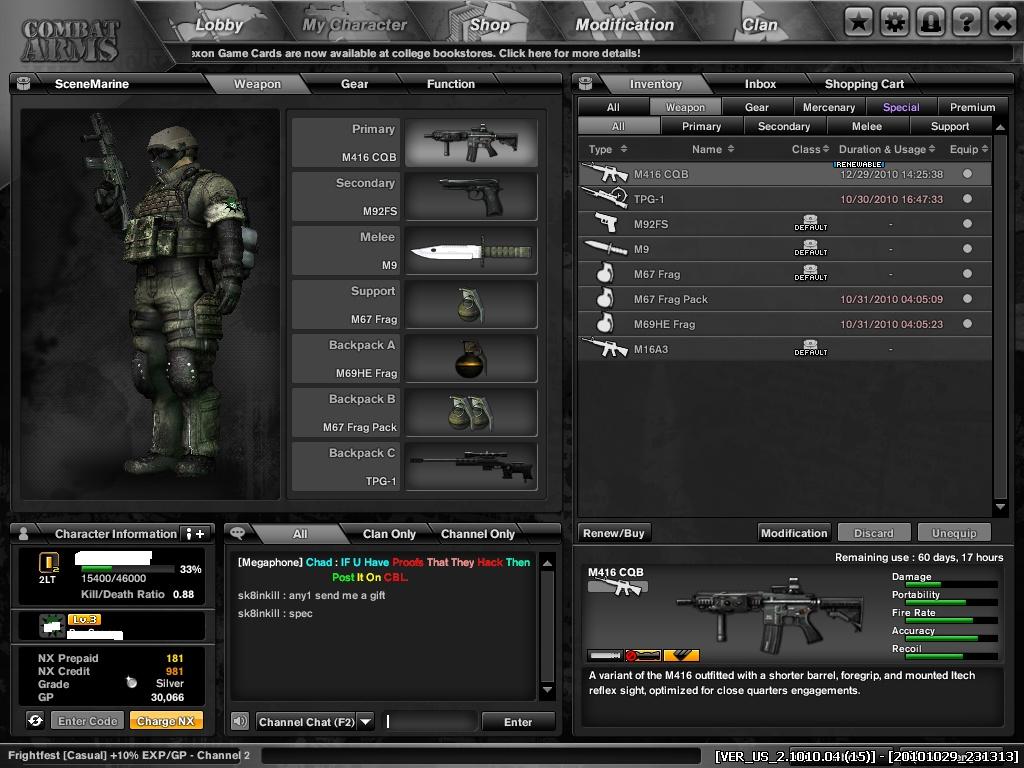Viewport: 1024px width, 768px height.
Task: Click the M92FS secondary pistol slot image
Action: pyautogui.click(x=471, y=197)
